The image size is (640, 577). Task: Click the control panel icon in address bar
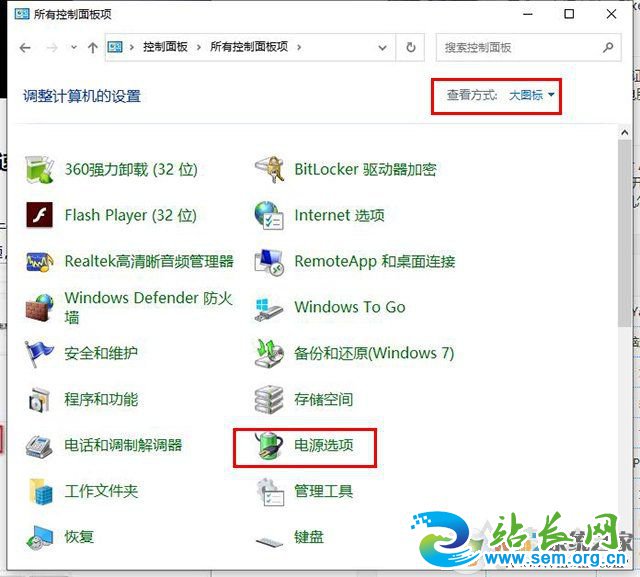click(x=115, y=47)
